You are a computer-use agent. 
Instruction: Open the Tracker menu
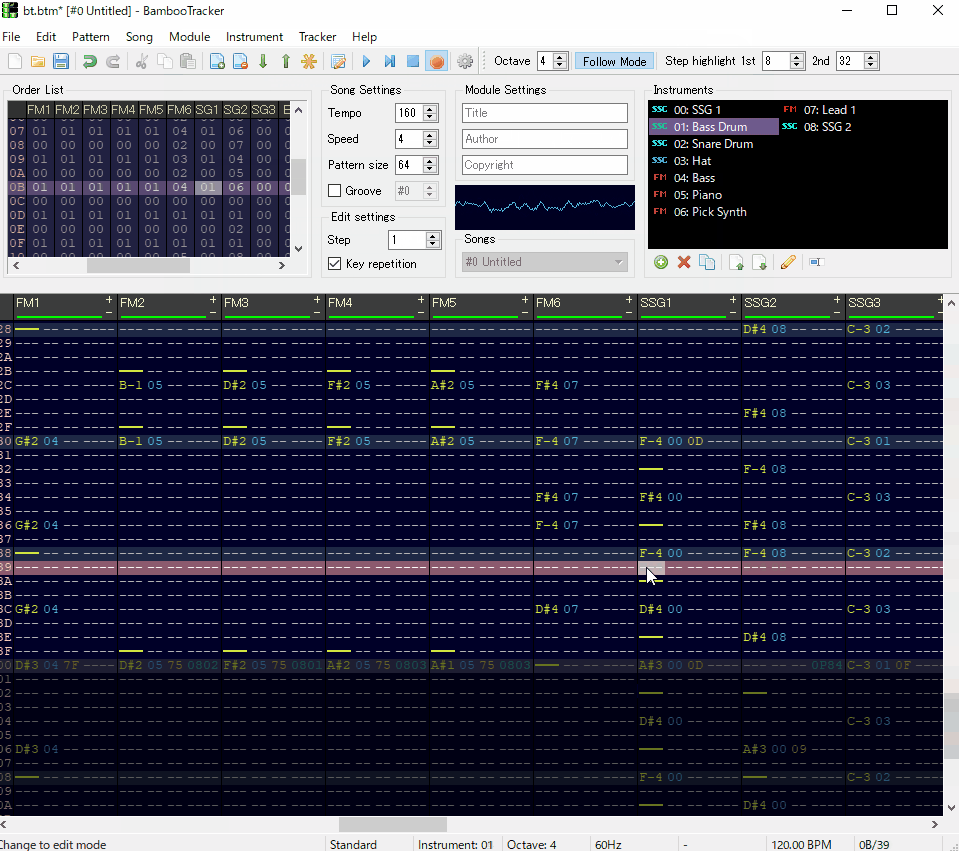tap(317, 37)
